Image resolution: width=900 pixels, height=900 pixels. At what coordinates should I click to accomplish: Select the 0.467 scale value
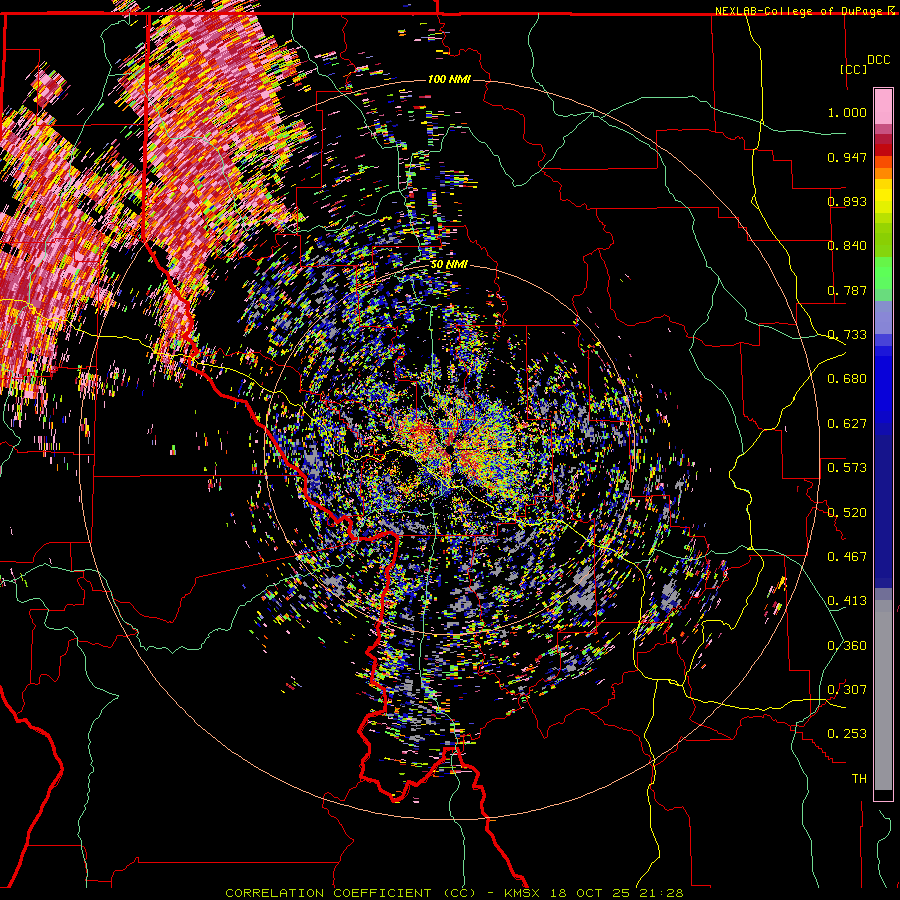click(x=847, y=557)
